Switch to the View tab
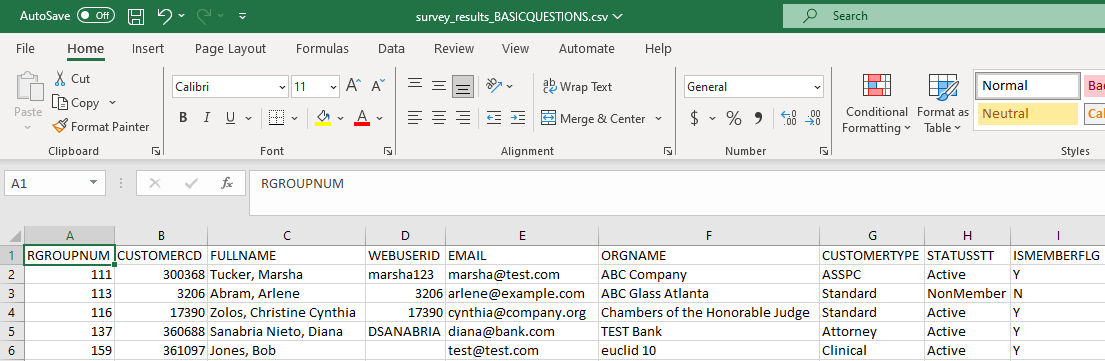The height and width of the screenshot is (361, 1105). (515, 49)
